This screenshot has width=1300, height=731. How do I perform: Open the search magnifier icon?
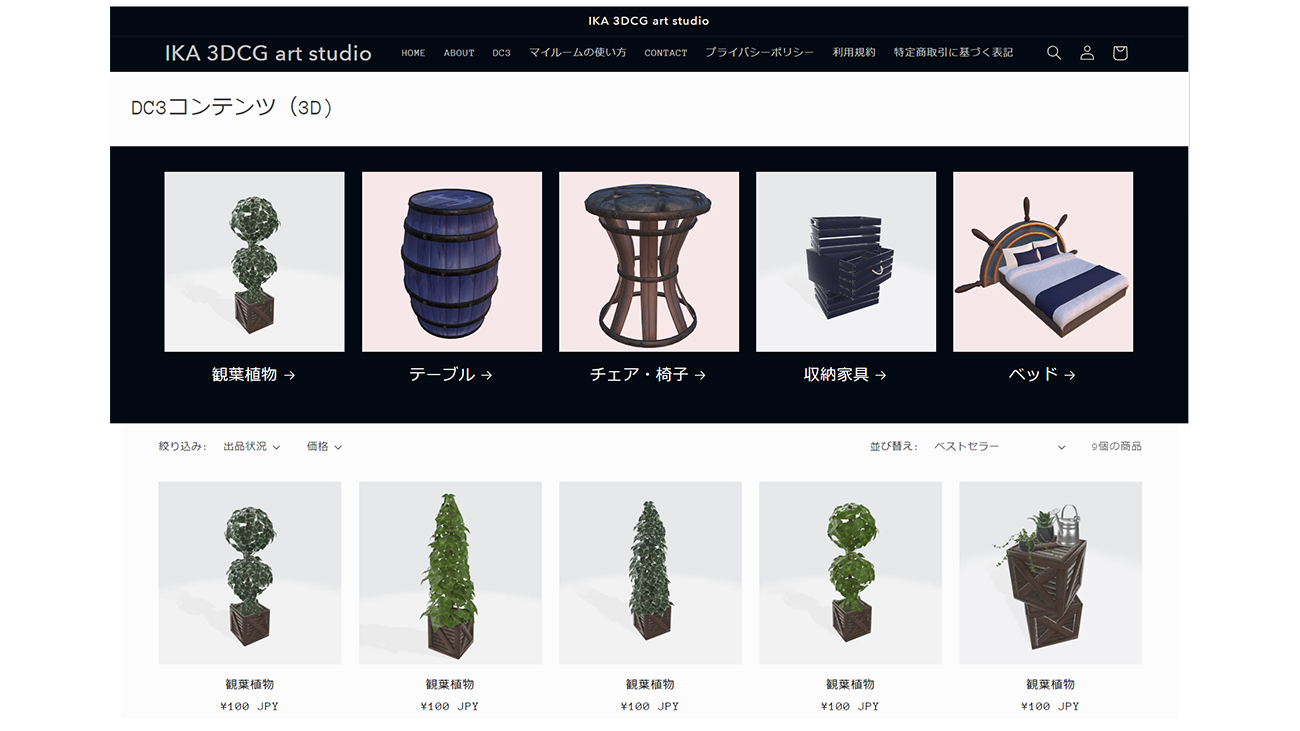pos(1054,53)
